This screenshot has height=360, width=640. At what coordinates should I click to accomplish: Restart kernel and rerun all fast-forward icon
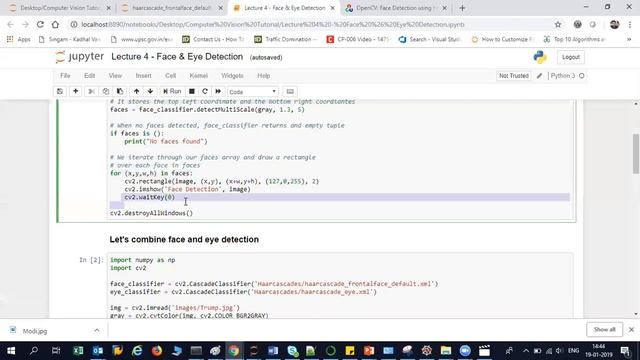tap(218, 91)
